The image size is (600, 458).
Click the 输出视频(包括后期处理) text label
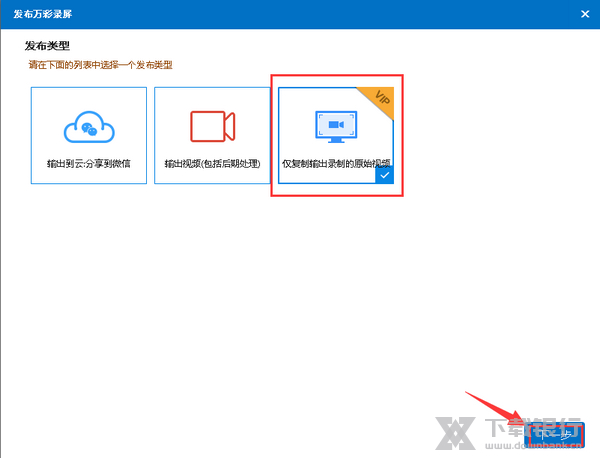pos(212,162)
